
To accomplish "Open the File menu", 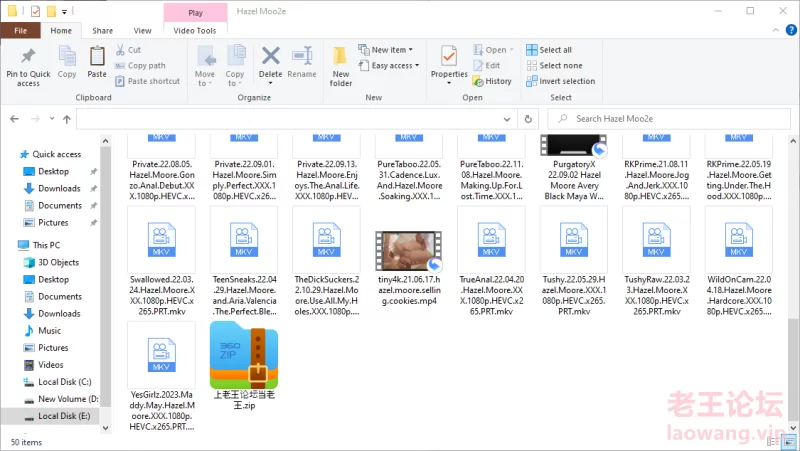I will point(20,31).
